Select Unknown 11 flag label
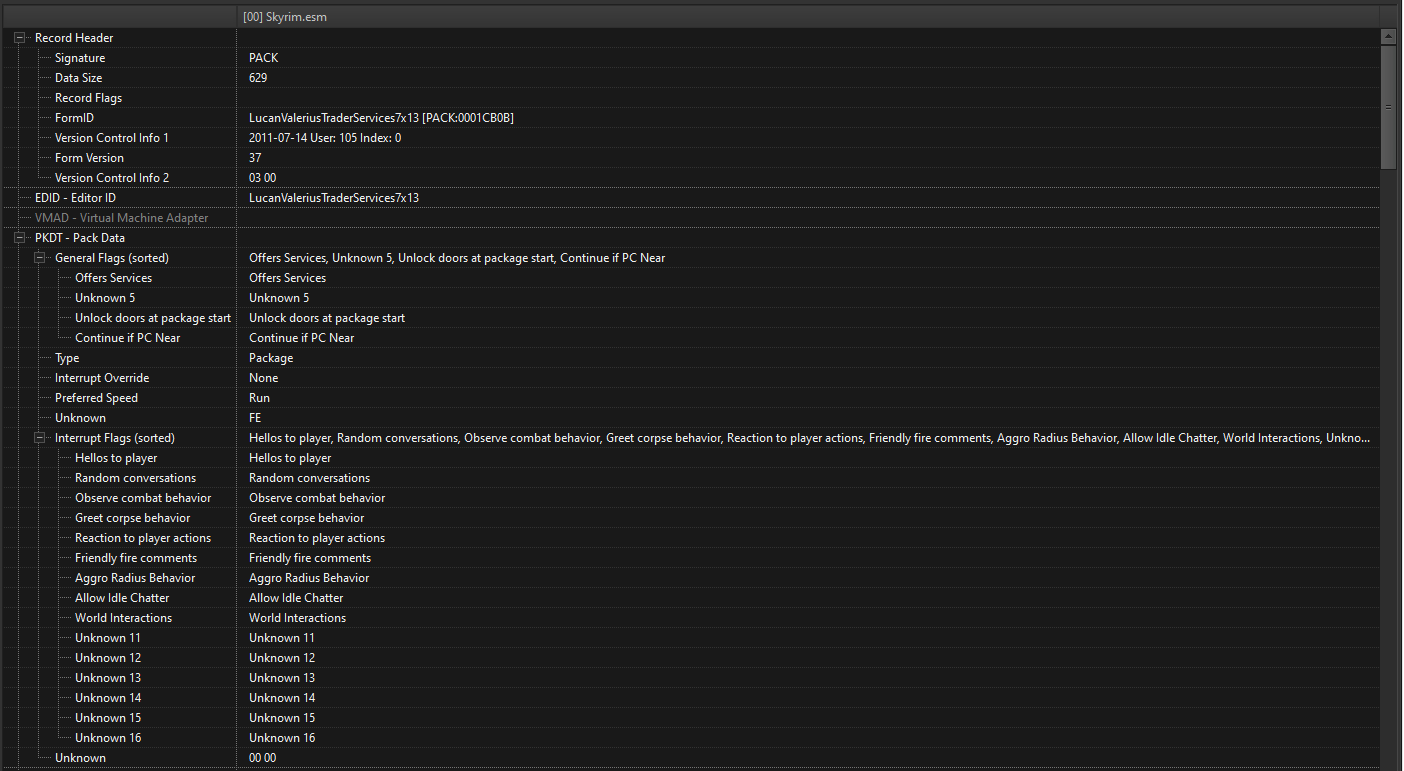Screen dimensions: 1404x771 coord(108,638)
